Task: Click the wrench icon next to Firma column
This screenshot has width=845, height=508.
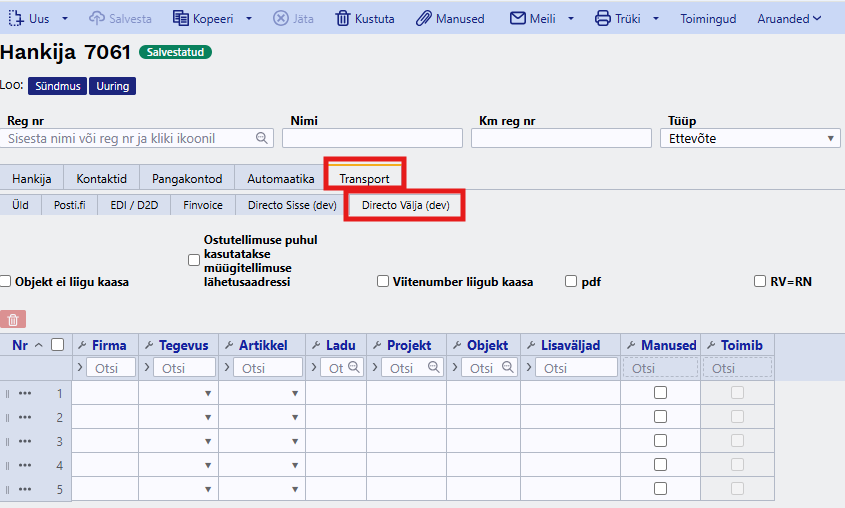Action: pos(82,345)
